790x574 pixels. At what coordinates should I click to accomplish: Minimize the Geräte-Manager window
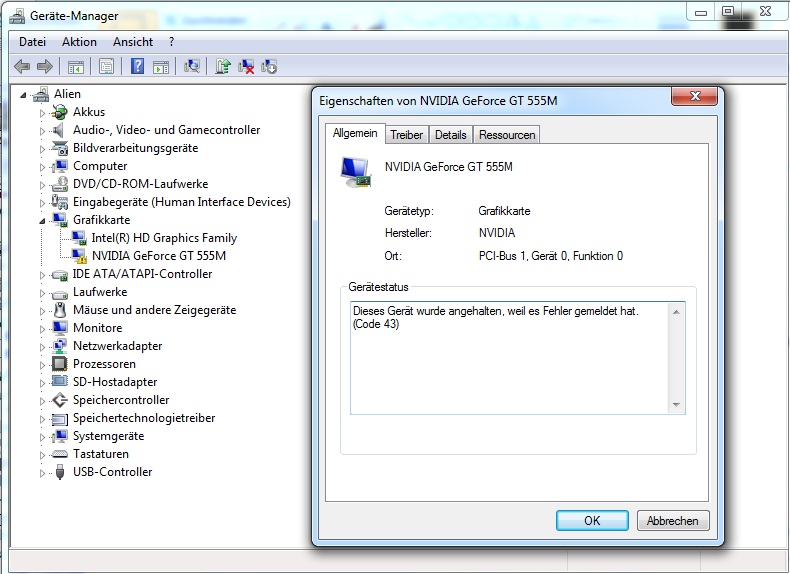(x=701, y=12)
